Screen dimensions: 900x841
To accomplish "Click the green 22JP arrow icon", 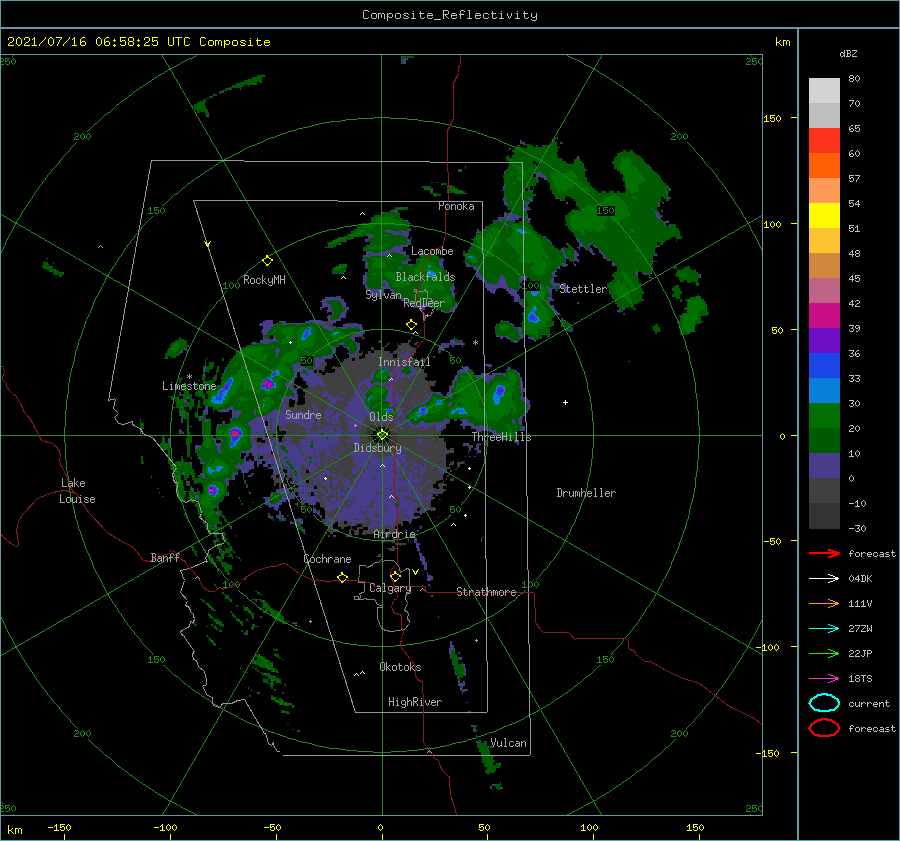I will point(824,653).
